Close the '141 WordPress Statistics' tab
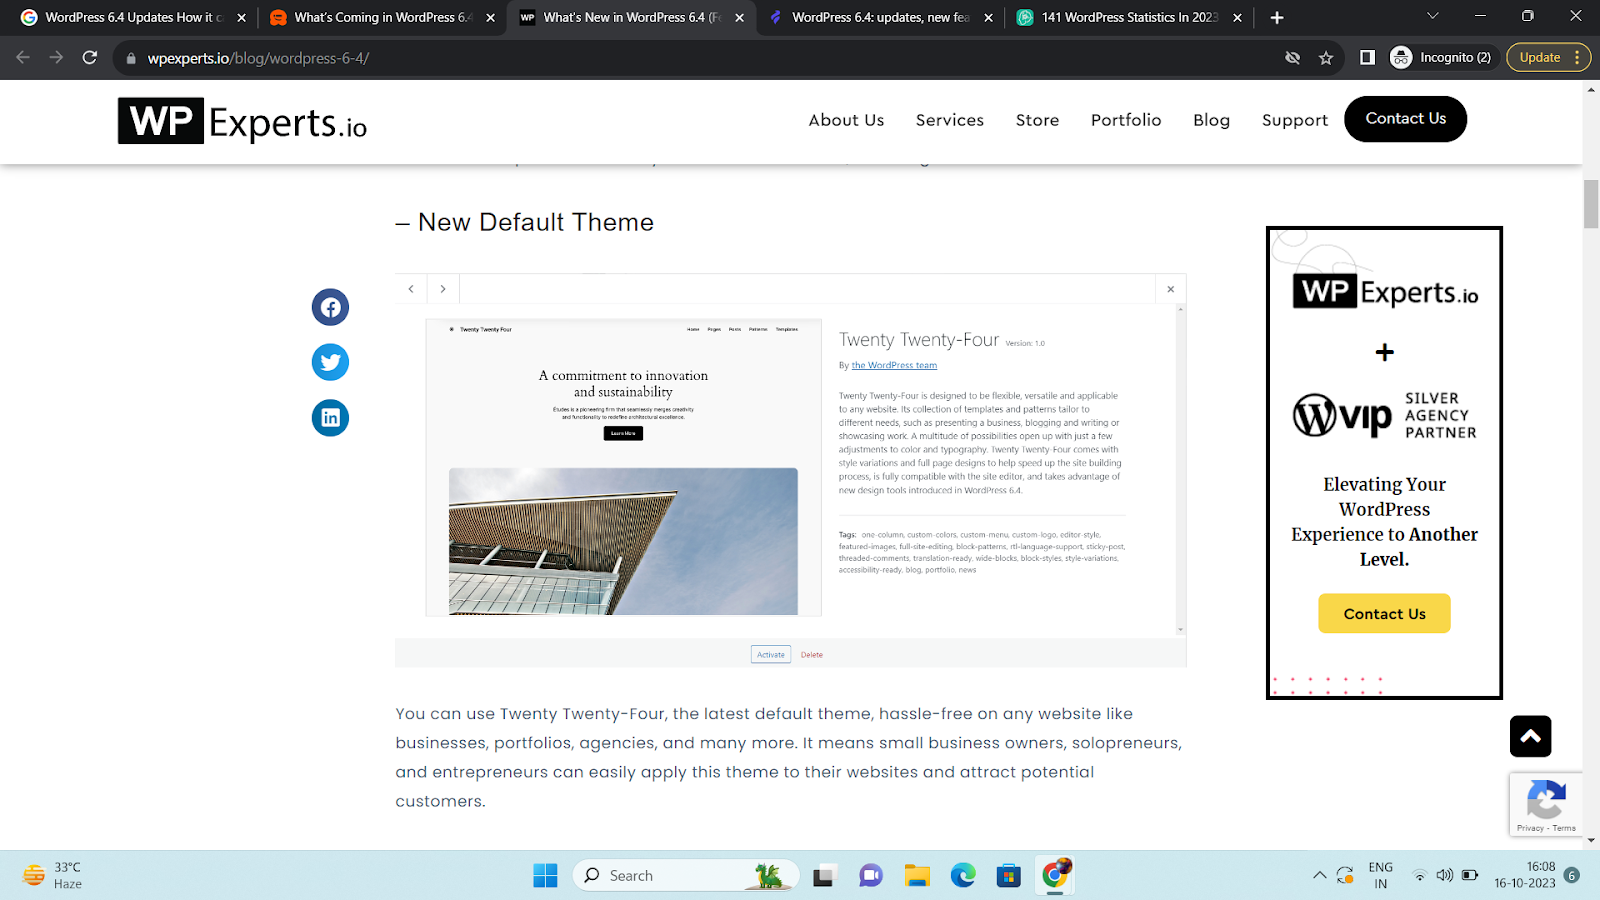Image resolution: width=1600 pixels, height=900 pixels. 1237,17
